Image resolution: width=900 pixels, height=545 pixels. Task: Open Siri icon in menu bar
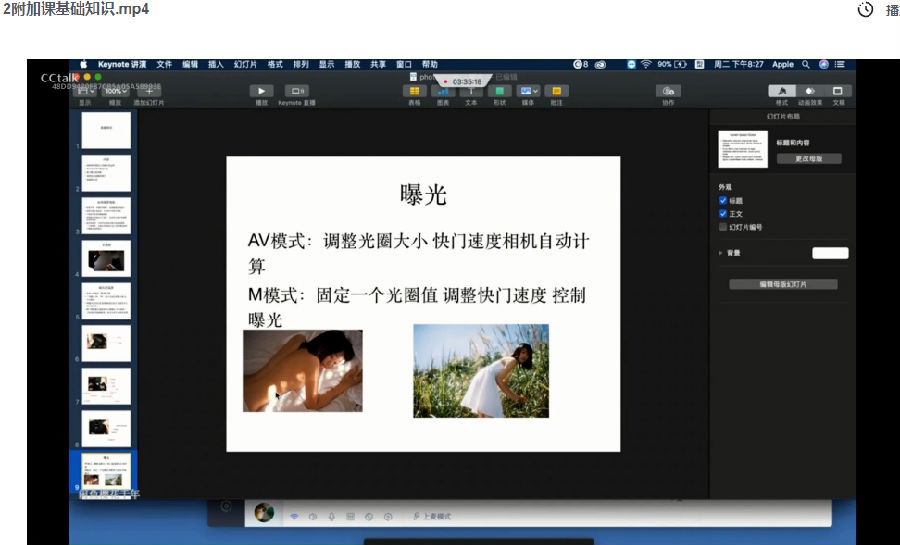[824, 64]
